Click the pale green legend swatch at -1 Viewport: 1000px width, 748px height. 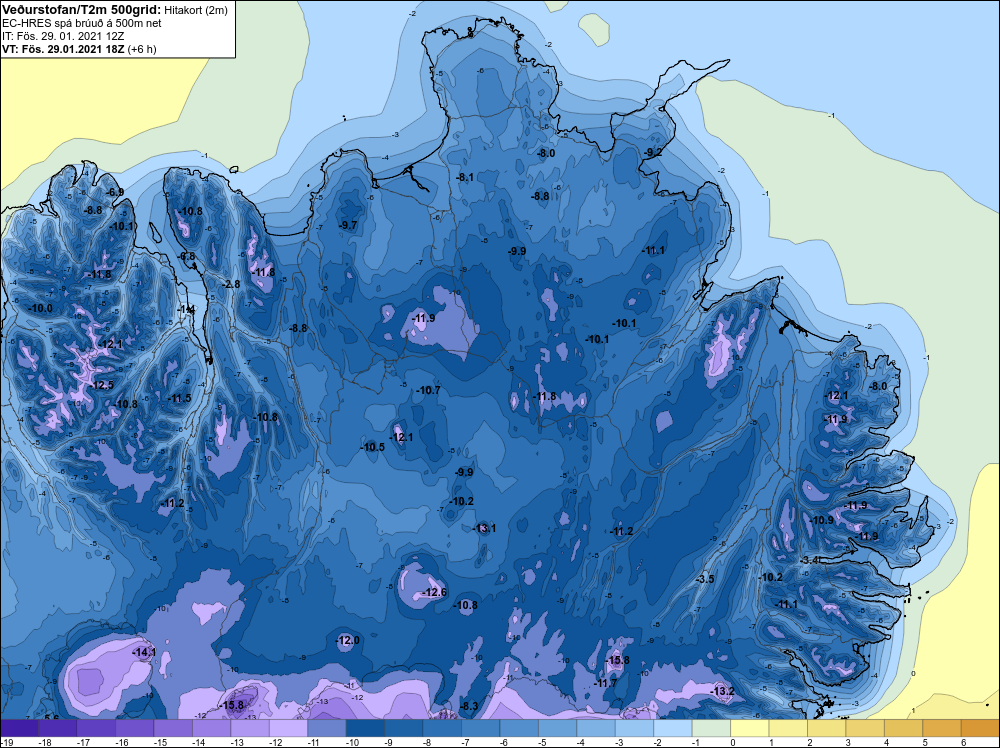pos(711,728)
